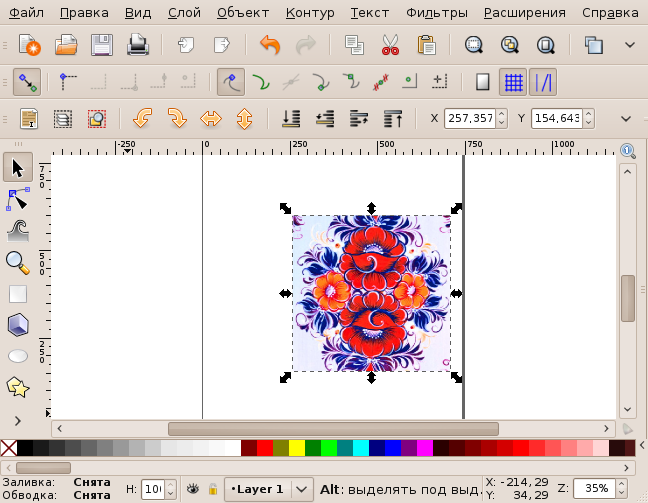Zoom to fit drawing icon
This screenshot has height=503, width=648.
coord(510,45)
